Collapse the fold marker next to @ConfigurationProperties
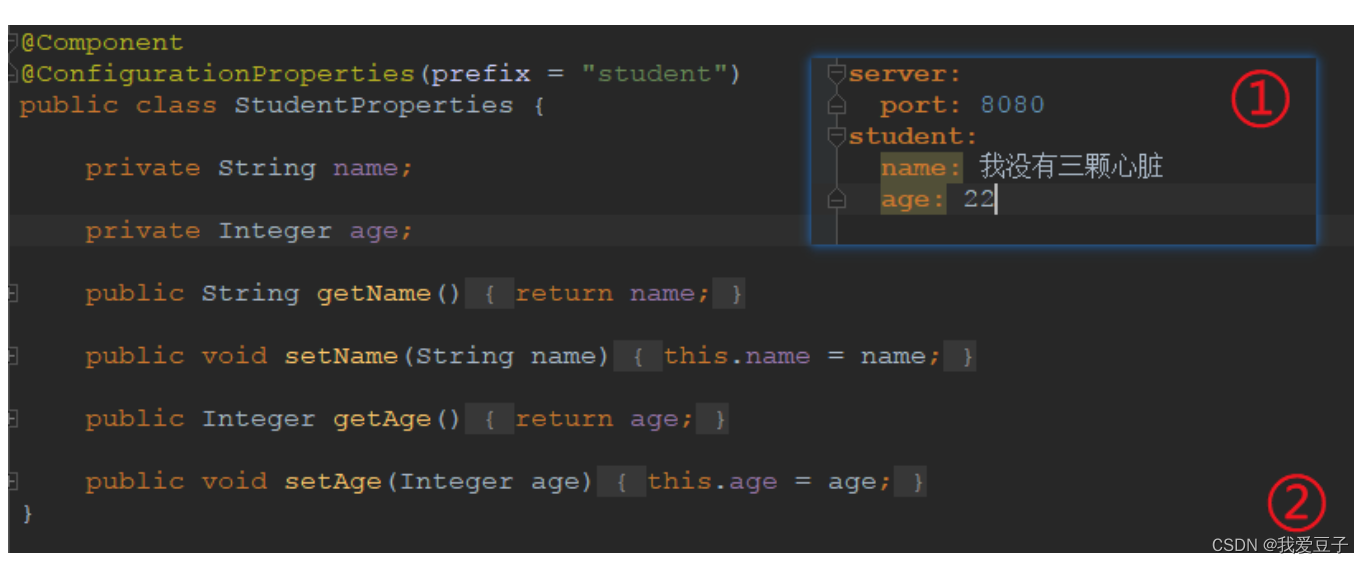 pyautogui.click(x=13, y=74)
